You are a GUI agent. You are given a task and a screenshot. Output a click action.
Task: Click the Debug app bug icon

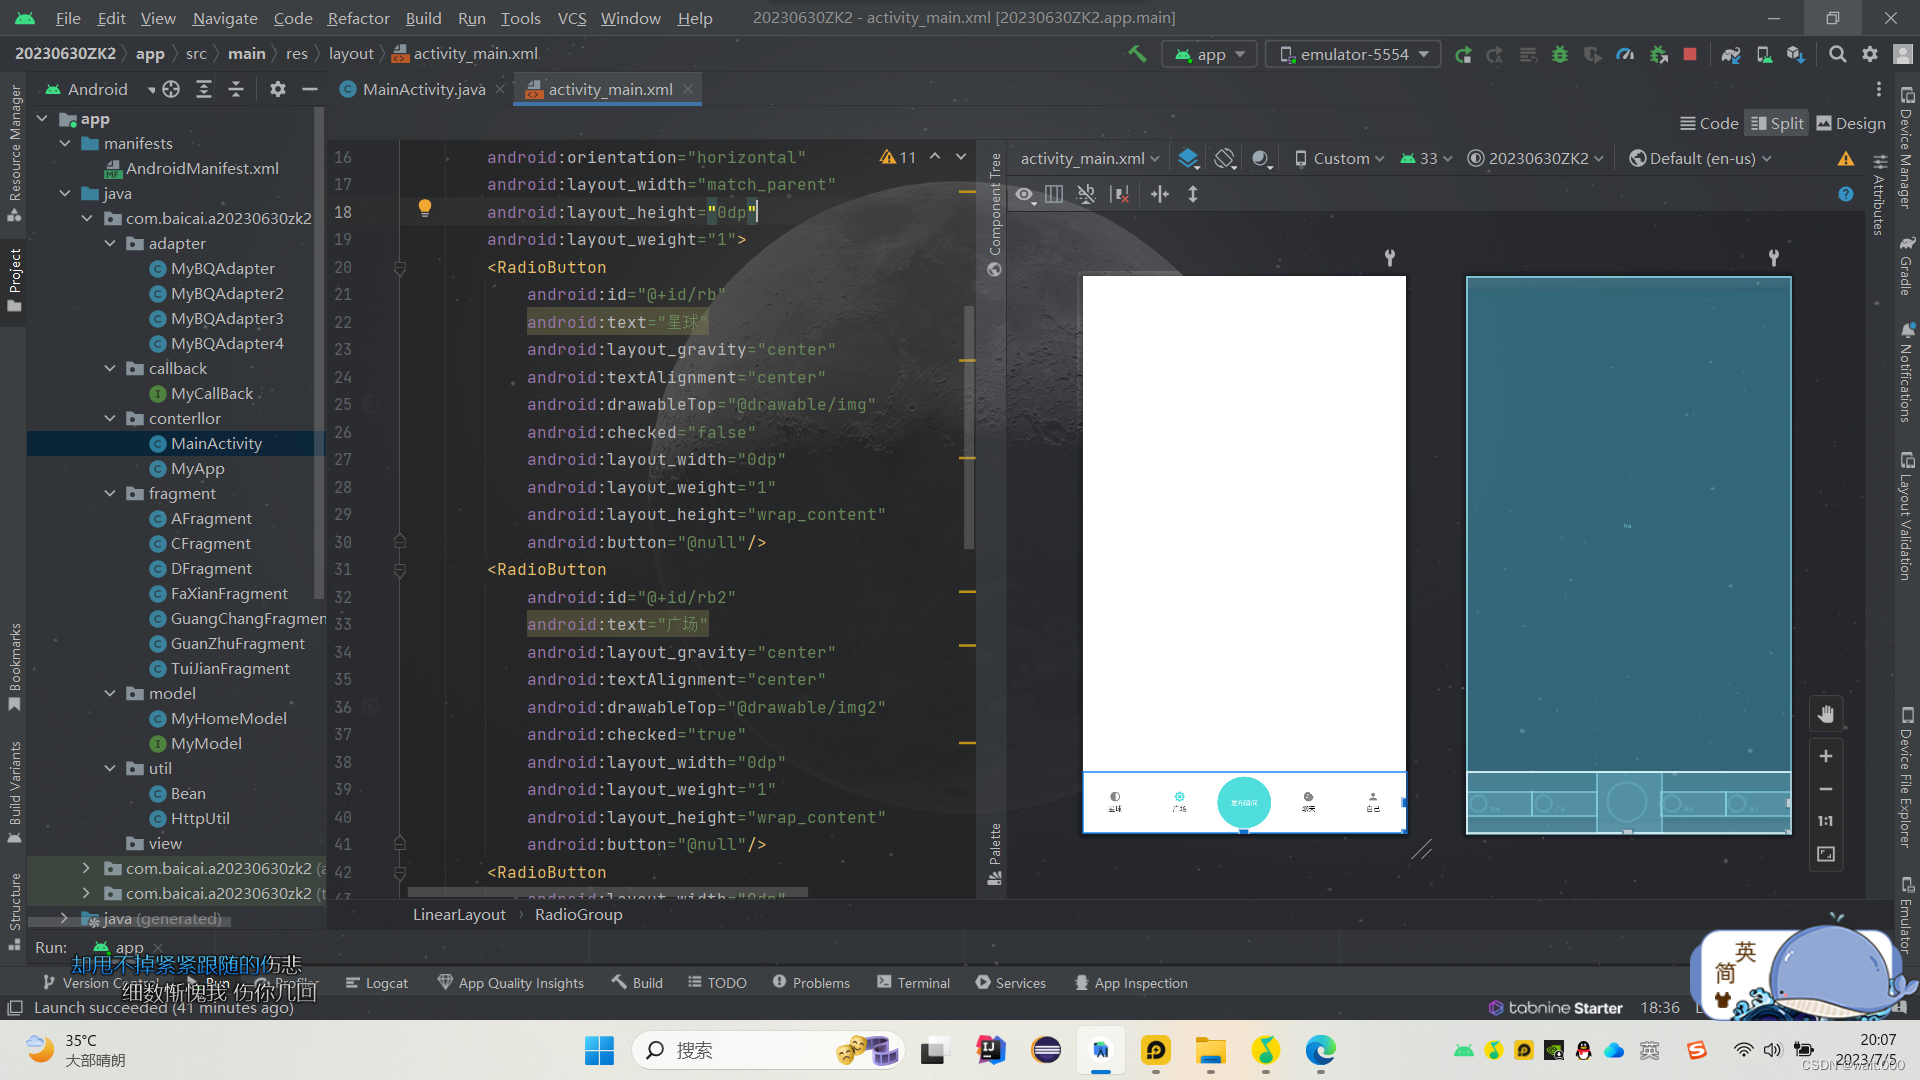click(x=1560, y=54)
